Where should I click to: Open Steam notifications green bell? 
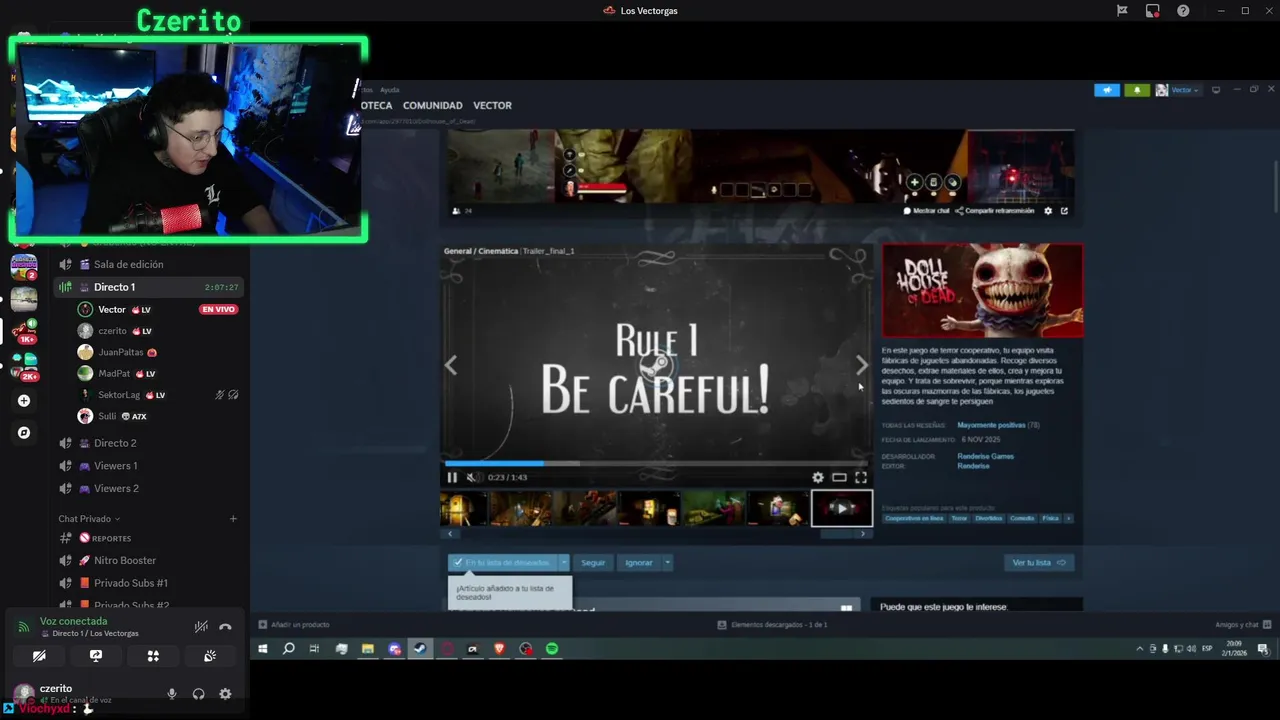pyautogui.click(x=1137, y=90)
